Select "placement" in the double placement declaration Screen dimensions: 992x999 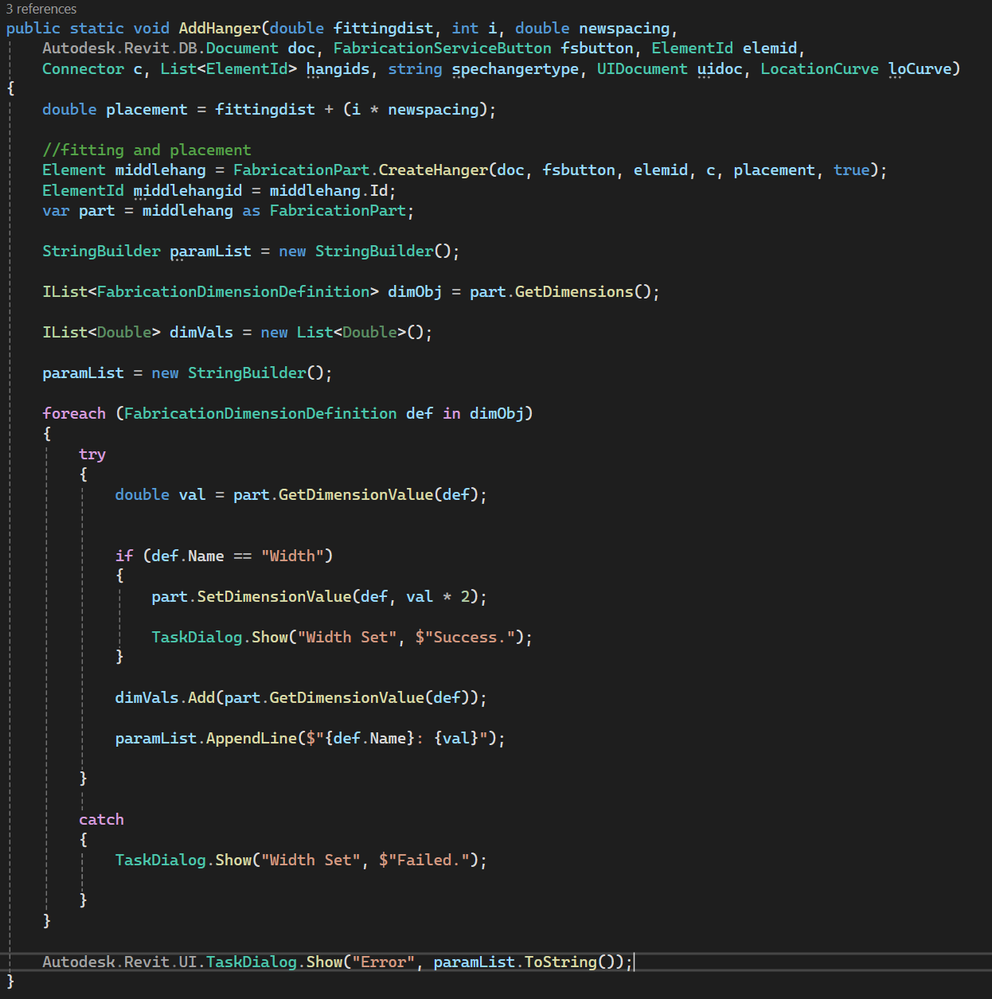coord(147,110)
